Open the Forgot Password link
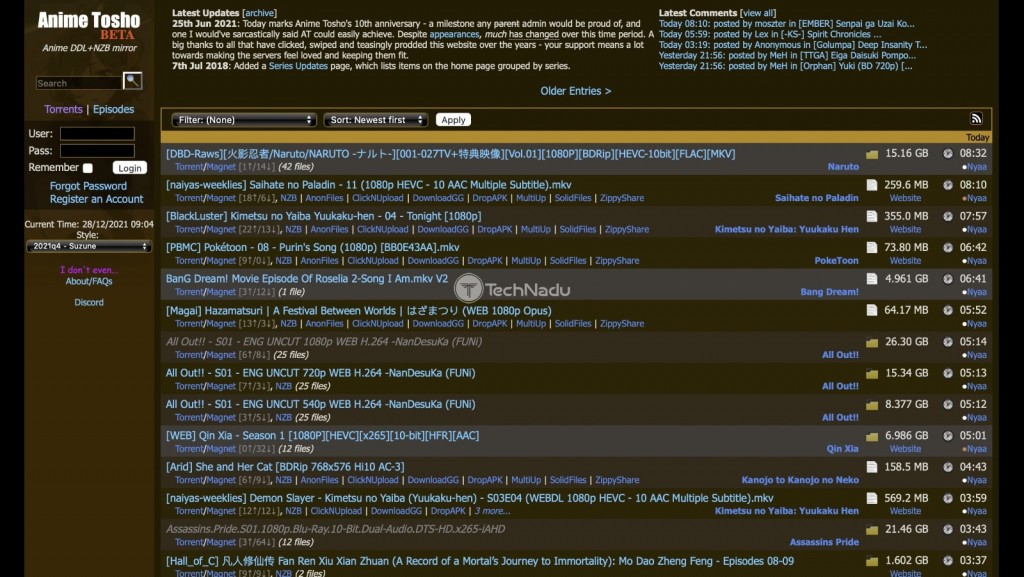This screenshot has width=1024, height=577. pos(88,186)
